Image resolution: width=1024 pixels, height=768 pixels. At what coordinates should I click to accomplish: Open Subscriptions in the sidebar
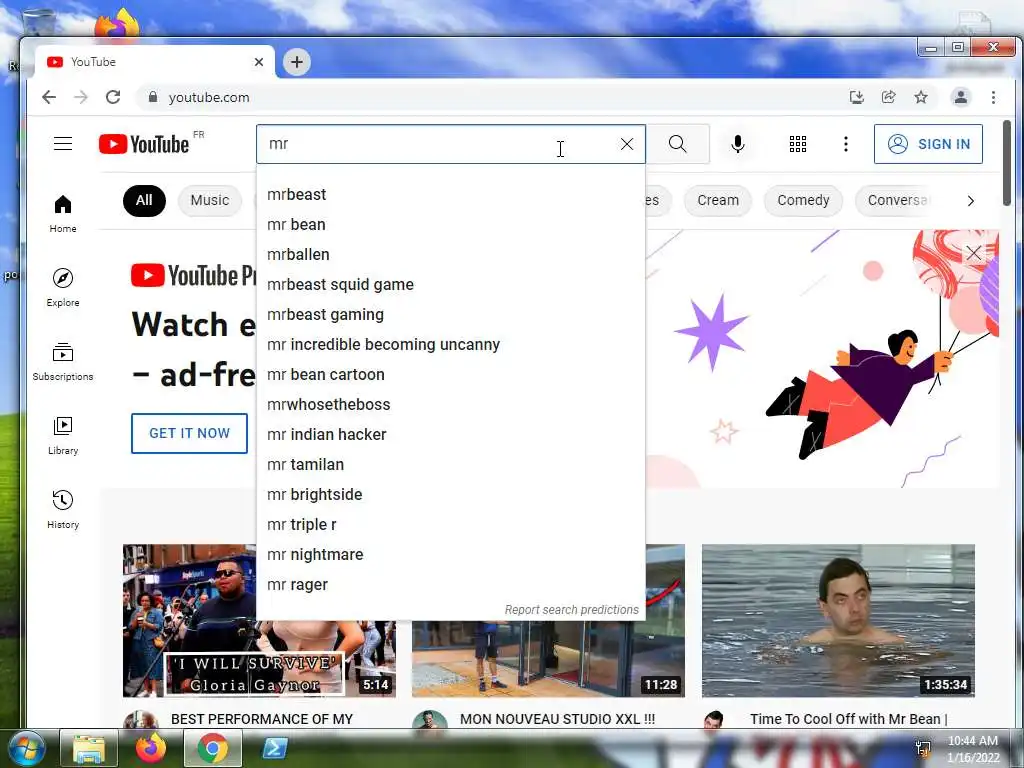click(63, 362)
